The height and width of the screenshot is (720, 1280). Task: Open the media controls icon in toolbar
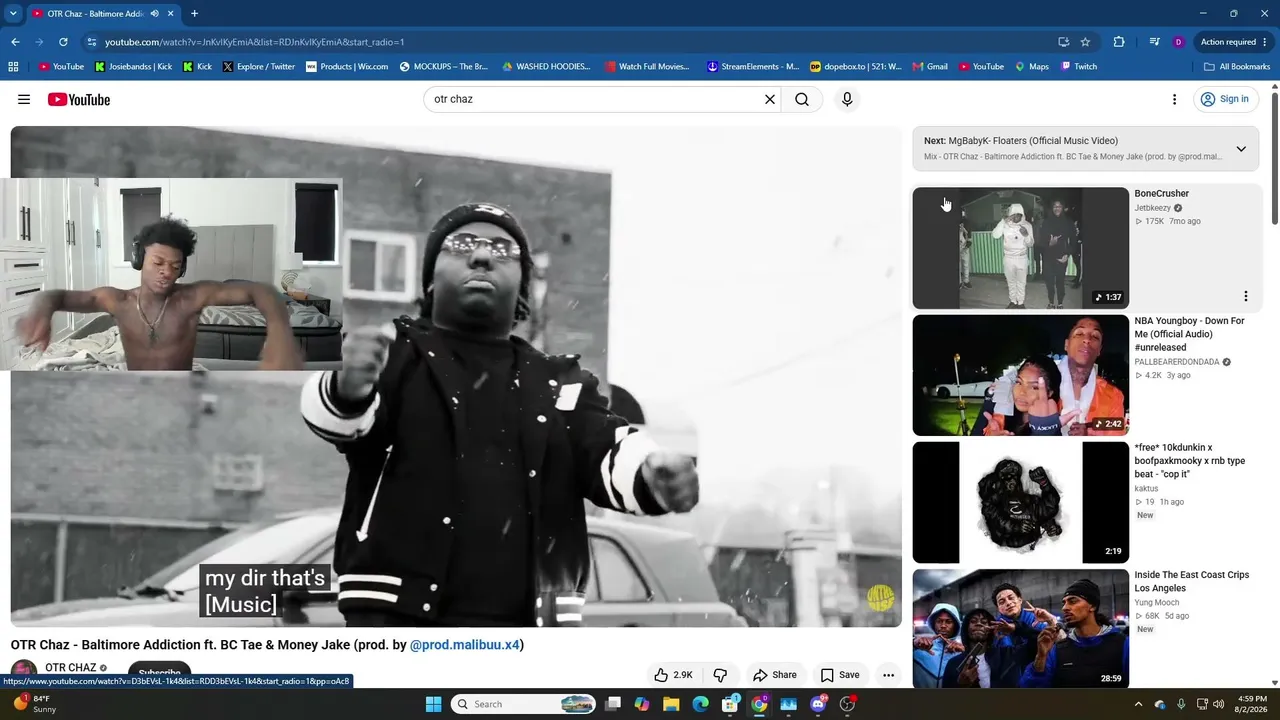pyautogui.click(x=1154, y=42)
